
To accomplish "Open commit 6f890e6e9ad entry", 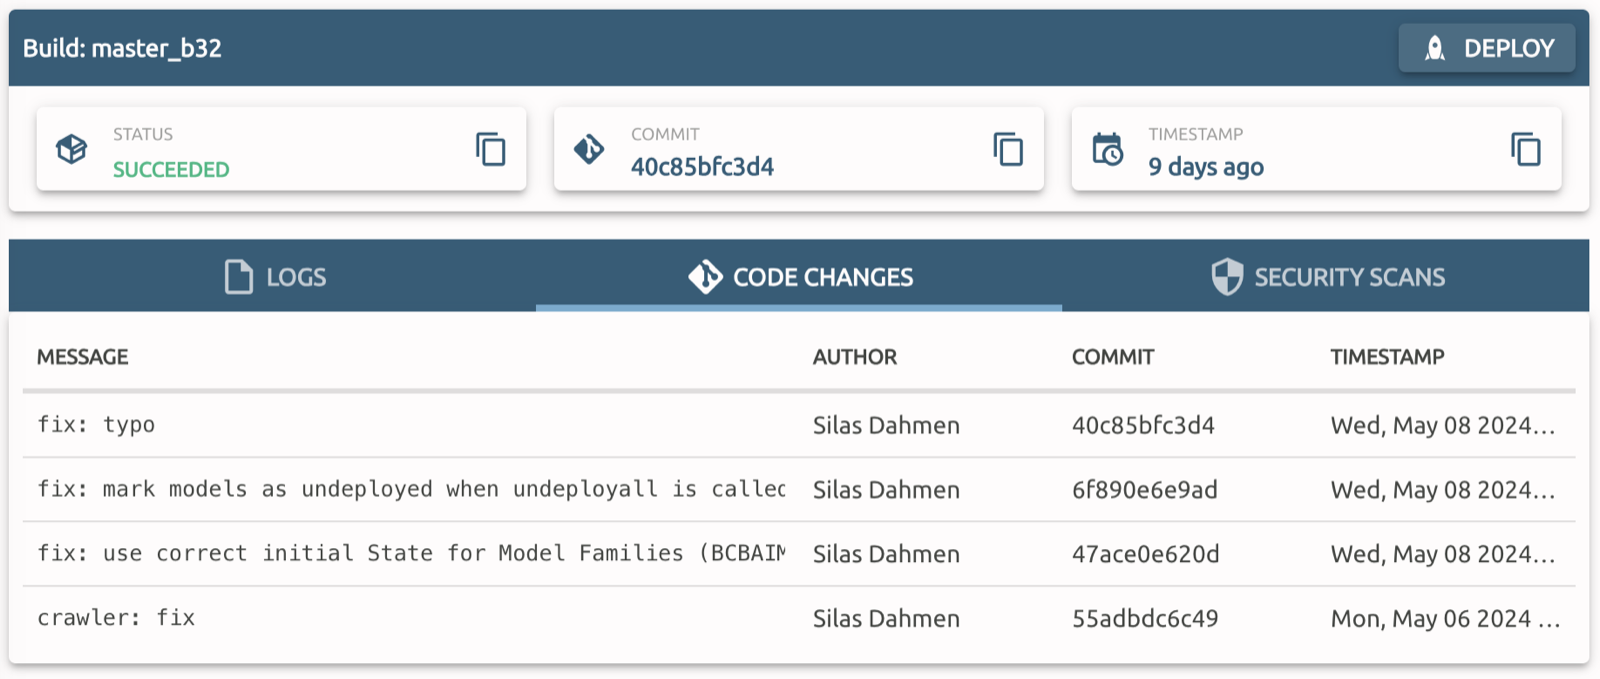I will (x=799, y=489).
